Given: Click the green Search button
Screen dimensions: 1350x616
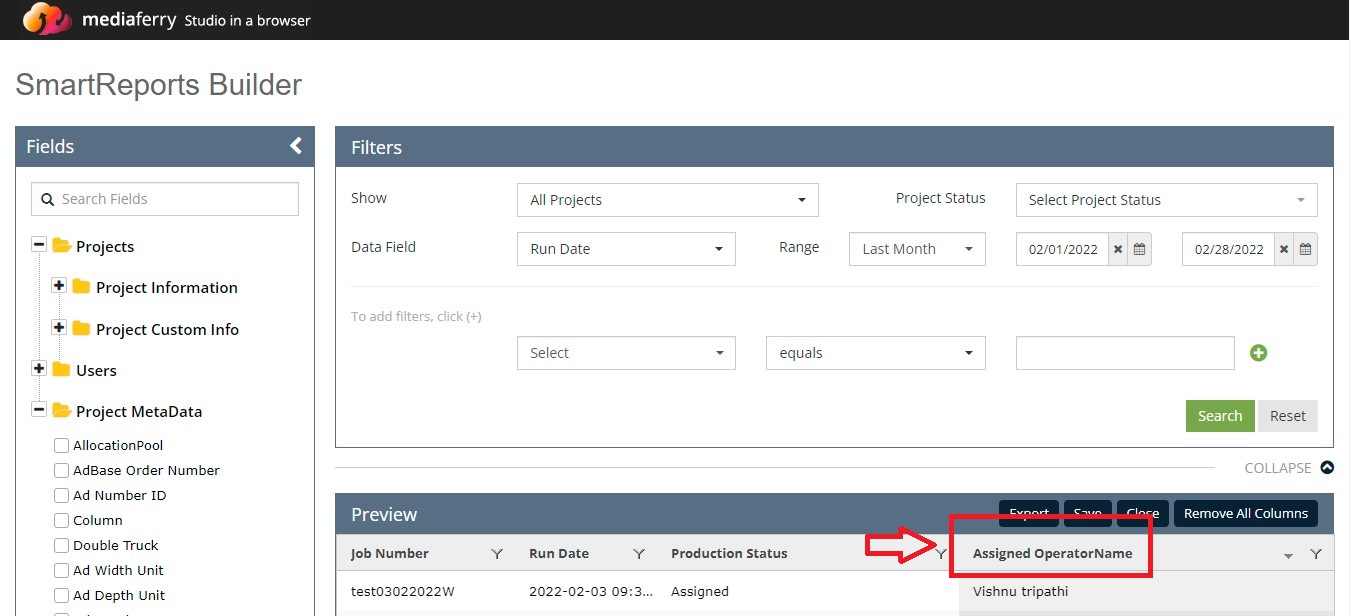Looking at the screenshot, I should click(1219, 416).
